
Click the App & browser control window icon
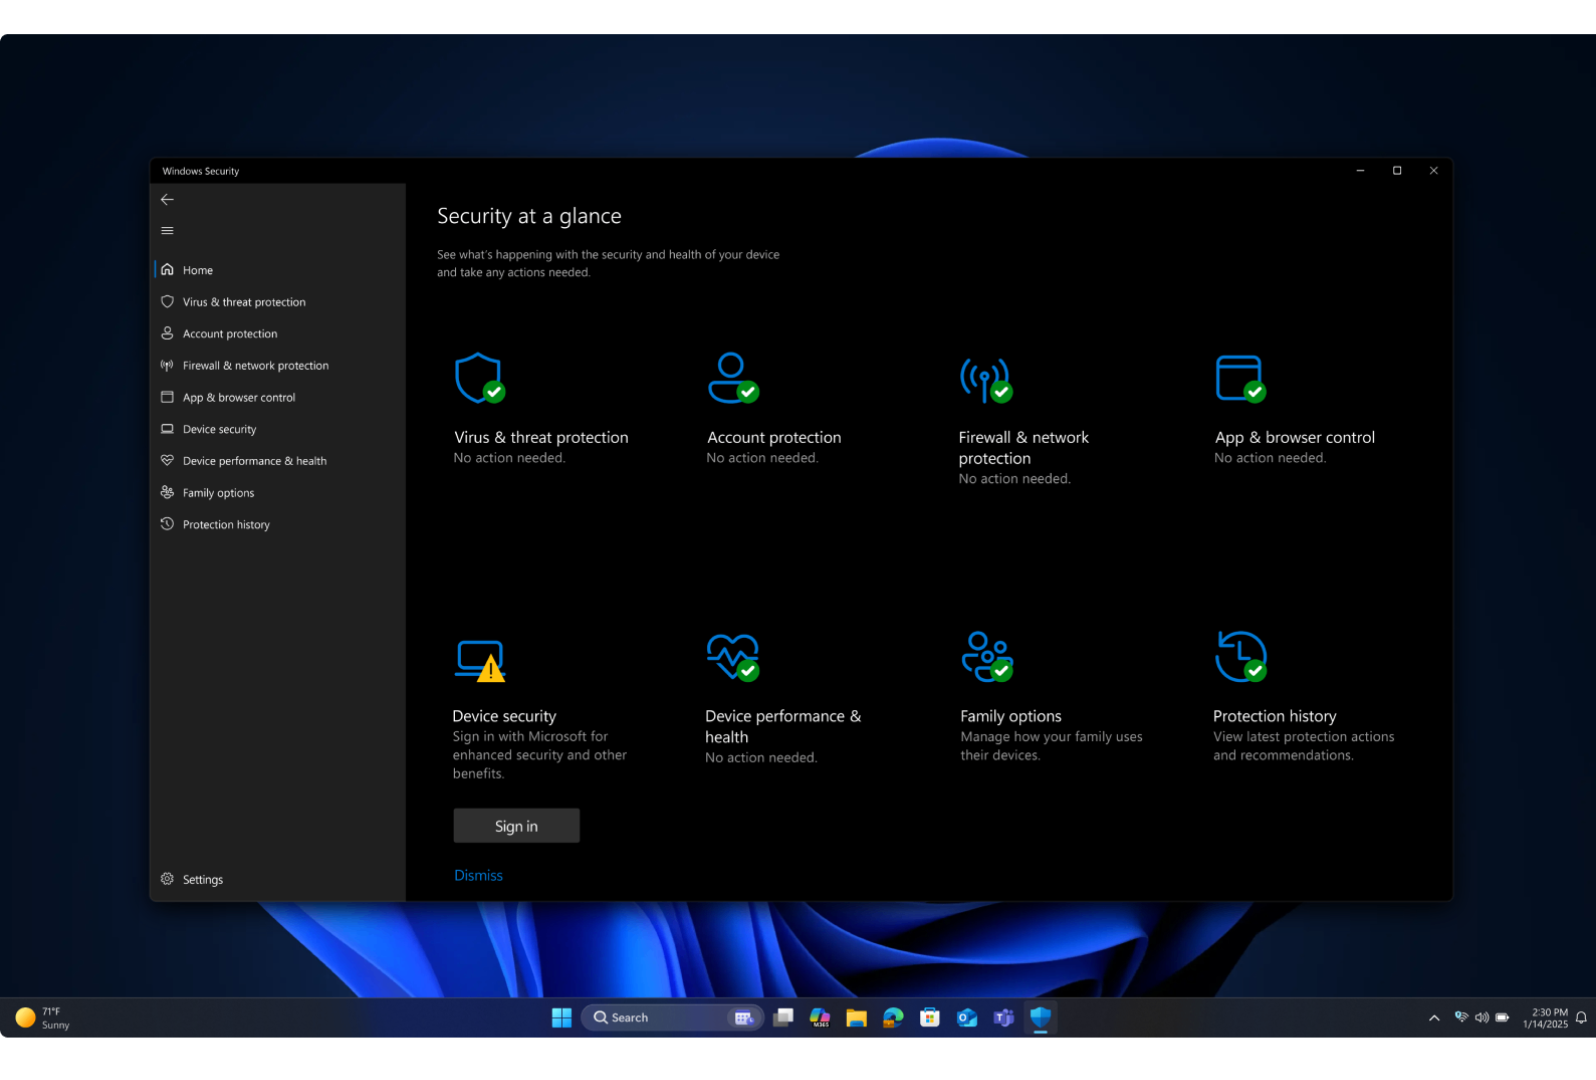[1240, 378]
